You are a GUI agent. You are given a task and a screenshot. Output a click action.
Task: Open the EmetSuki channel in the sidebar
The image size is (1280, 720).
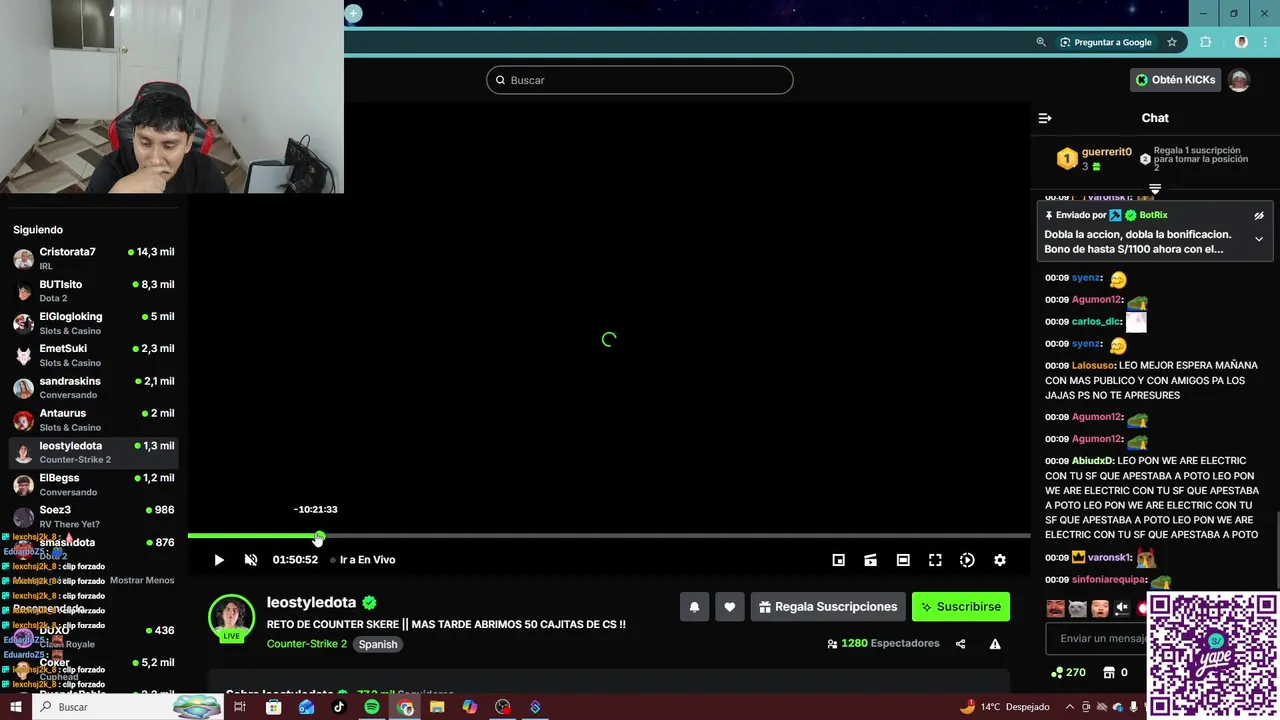(x=94, y=355)
